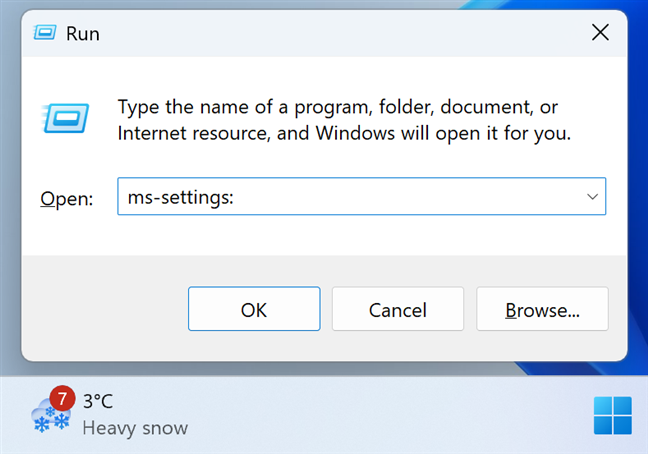Click Browse... to locate a file

click(542, 309)
